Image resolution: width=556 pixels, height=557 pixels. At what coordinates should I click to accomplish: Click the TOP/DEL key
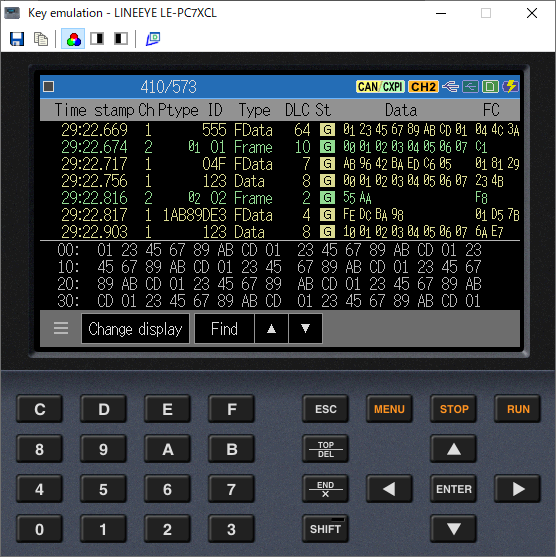(325, 449)
